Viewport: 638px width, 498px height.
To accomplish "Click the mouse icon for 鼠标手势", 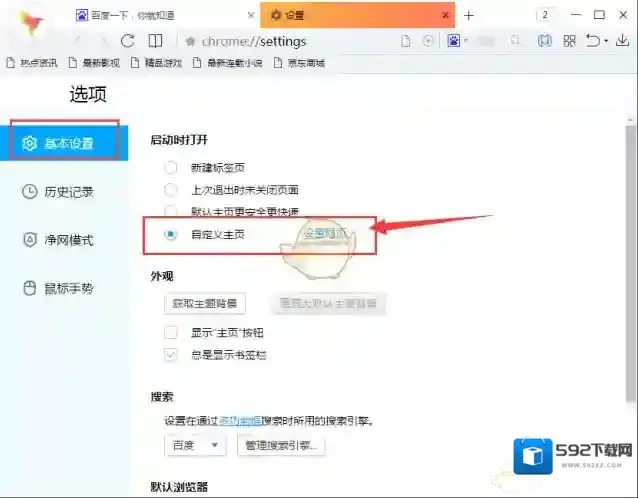I will click(x=30, y=288).
